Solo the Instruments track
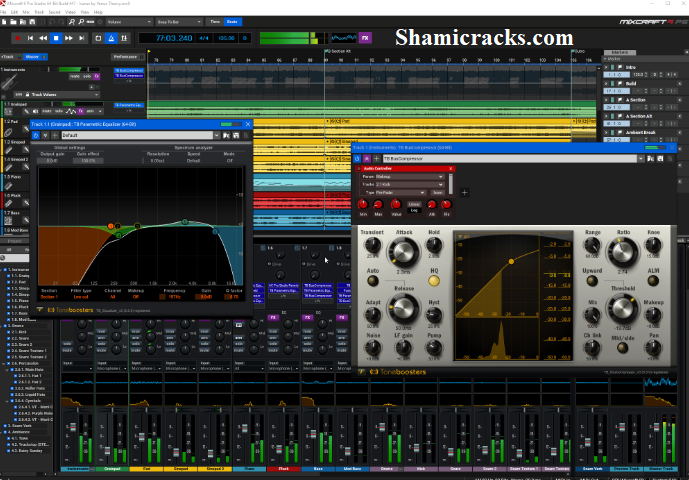The height and width of the screenshot is (480, 689). coord(87,76)
